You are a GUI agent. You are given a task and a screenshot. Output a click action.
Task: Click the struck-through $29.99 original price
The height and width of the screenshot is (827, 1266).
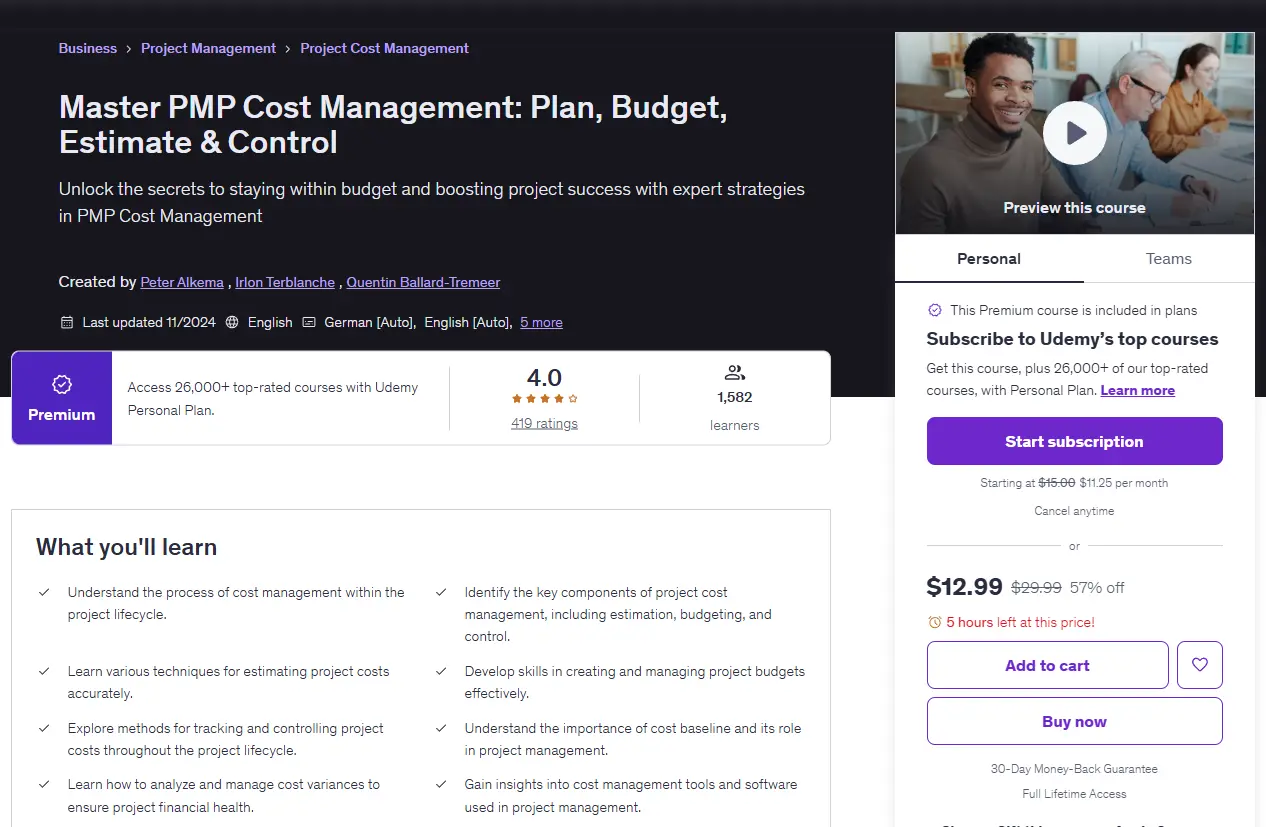(x=1036, y=587)
